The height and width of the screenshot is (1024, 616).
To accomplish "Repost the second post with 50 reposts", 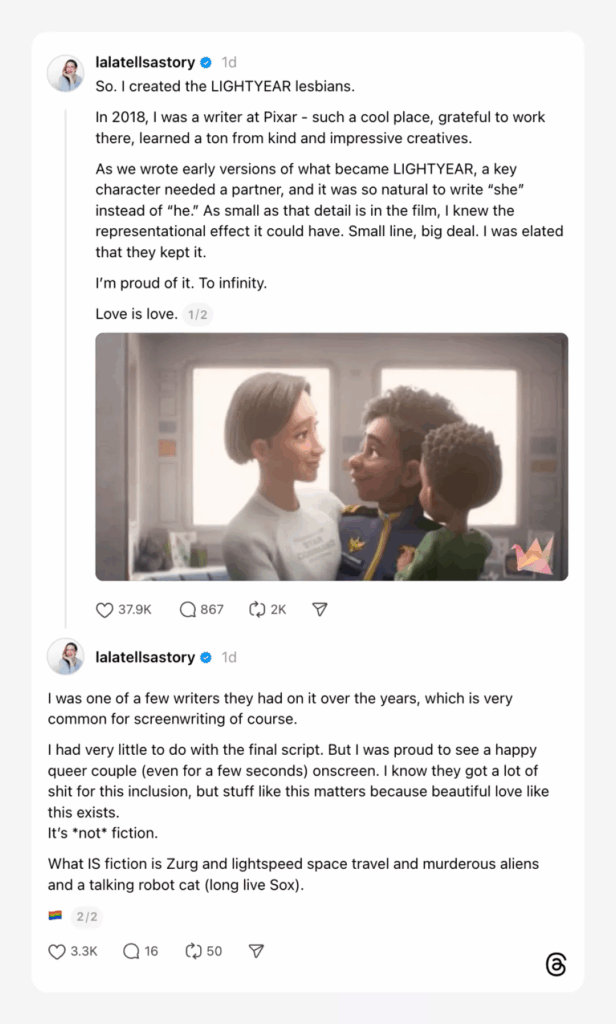I will click(193, 951).
